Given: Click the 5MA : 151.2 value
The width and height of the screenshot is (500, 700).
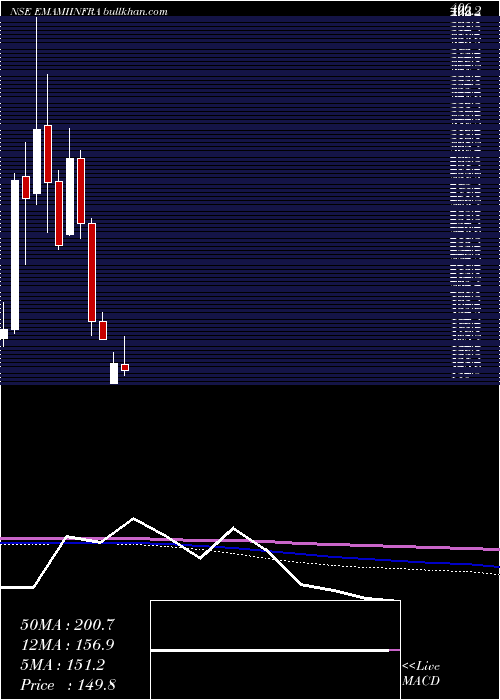Looking at the screenshot, I should (x=62, y=665).
